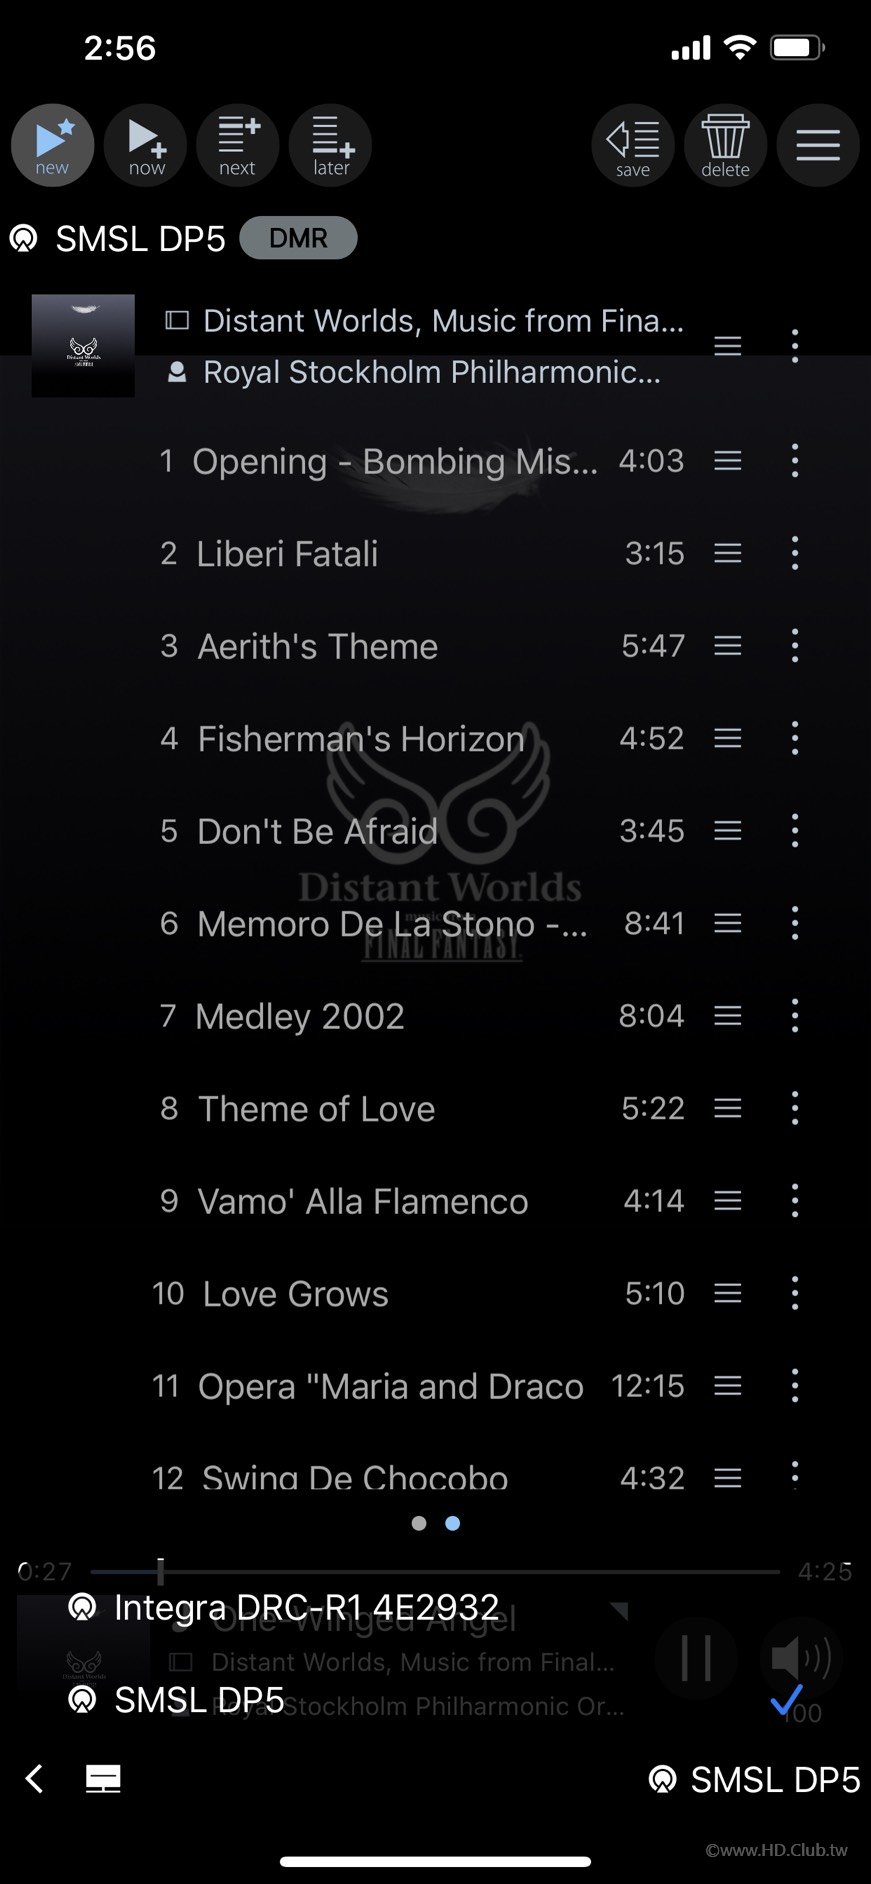The width and height of the screenshot is (871, 1884).
Task: Select the SMSL DP5 renderer option
Action: click(x=176, y=1699)
